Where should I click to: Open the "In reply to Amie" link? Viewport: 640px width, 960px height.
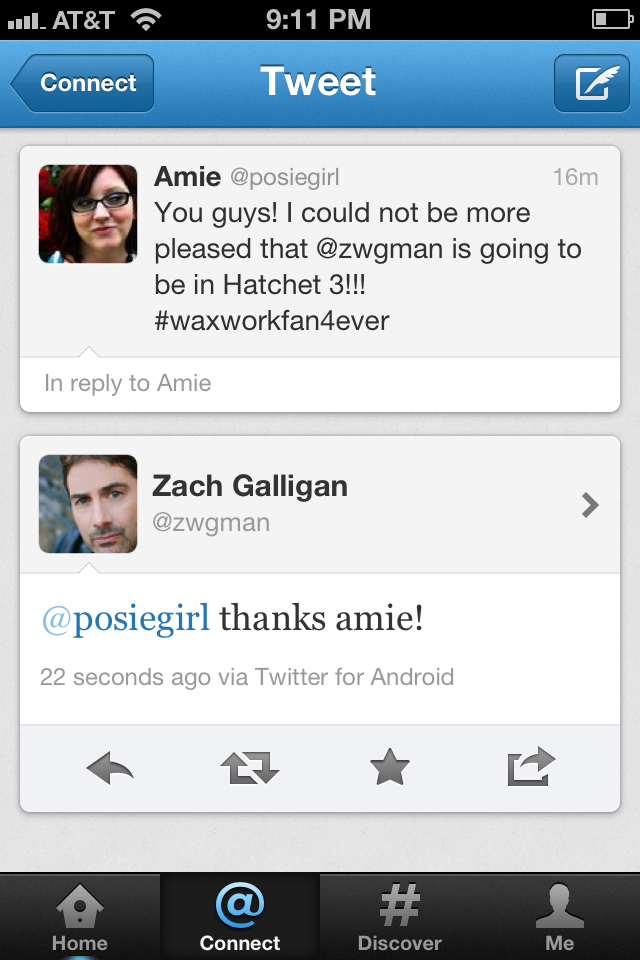(128, 383)
